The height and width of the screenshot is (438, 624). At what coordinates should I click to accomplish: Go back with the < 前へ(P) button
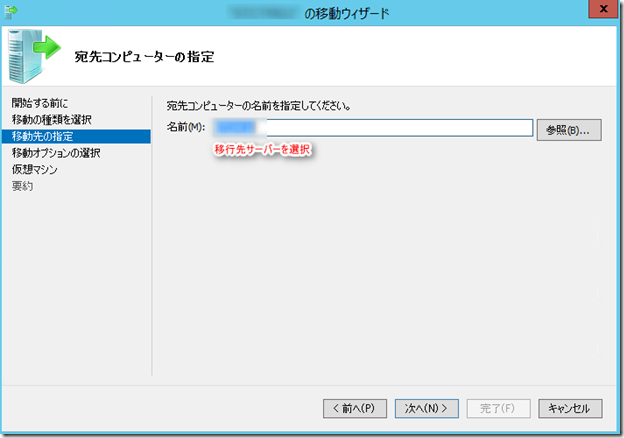pos(355,409)
